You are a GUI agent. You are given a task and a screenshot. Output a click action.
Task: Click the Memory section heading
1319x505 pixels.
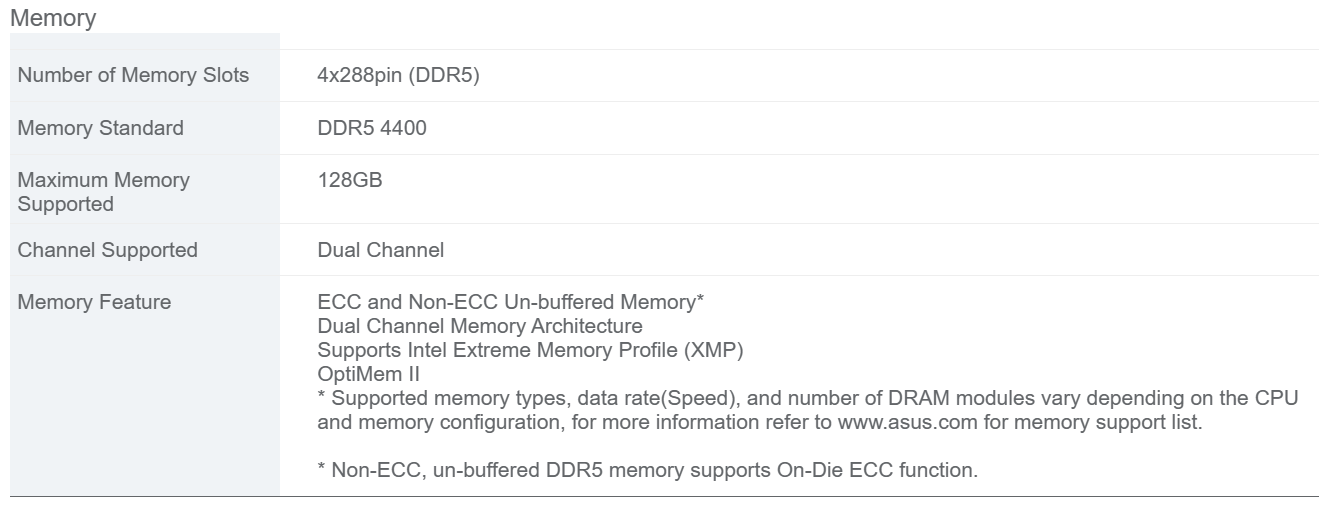52,18
